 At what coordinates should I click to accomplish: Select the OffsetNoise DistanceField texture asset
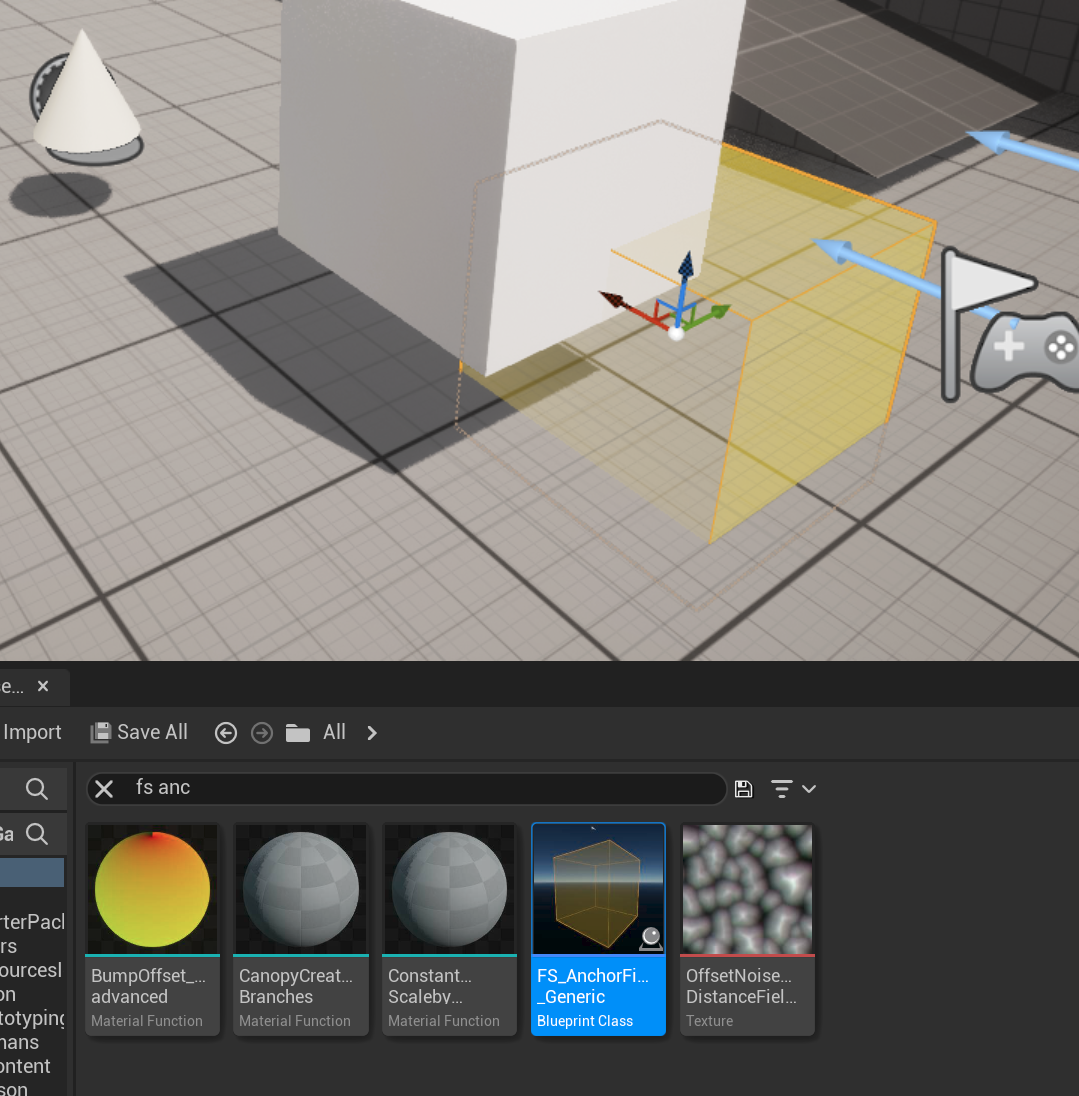(x=747, y=928)
